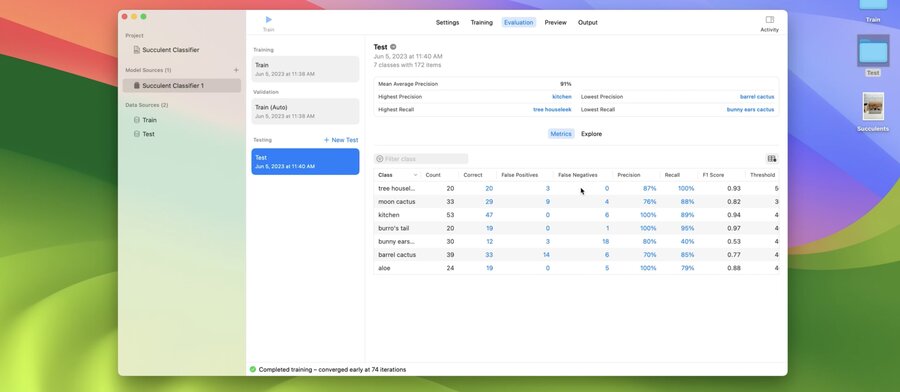The image size is (900, 392).
Task: Select the tree houseleek class row name
Action: point(396,188)
